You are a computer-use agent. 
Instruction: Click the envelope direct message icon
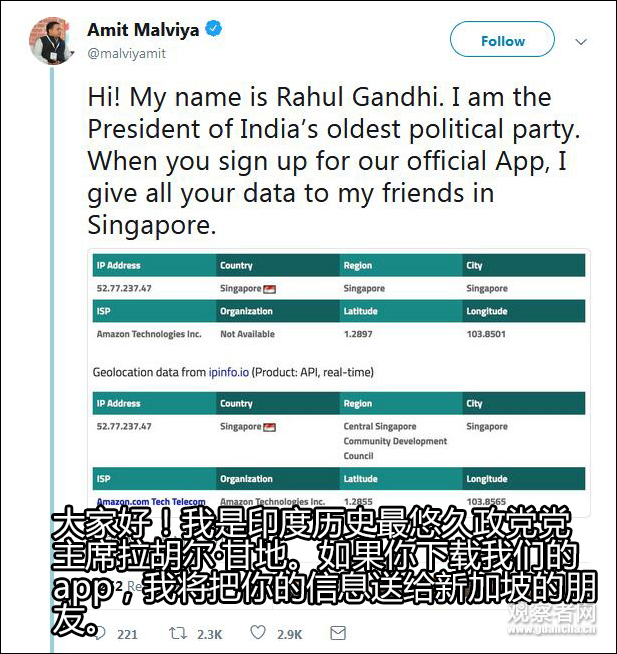(x=337, y=633)
